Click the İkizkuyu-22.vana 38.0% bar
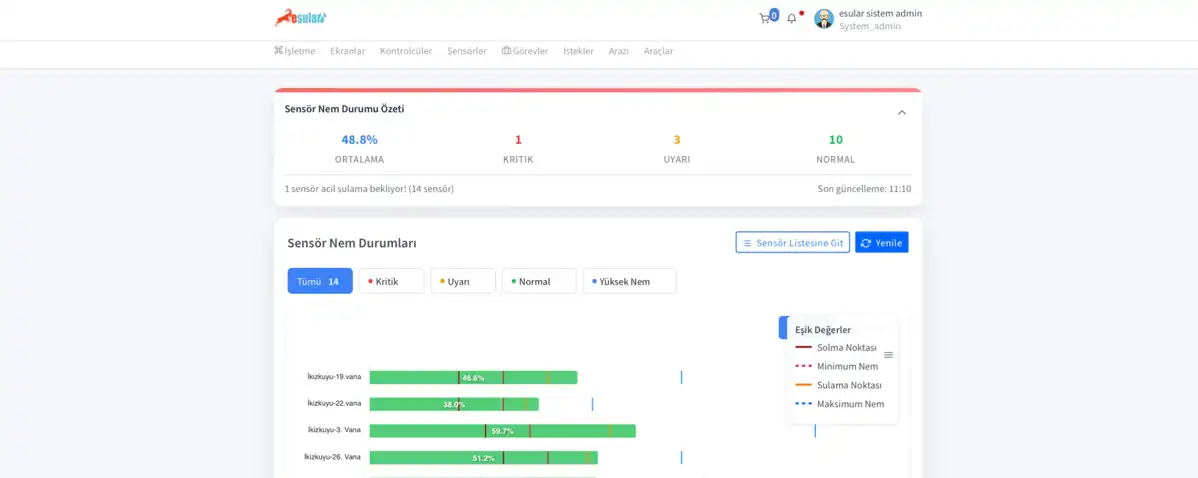 point(454,404)
